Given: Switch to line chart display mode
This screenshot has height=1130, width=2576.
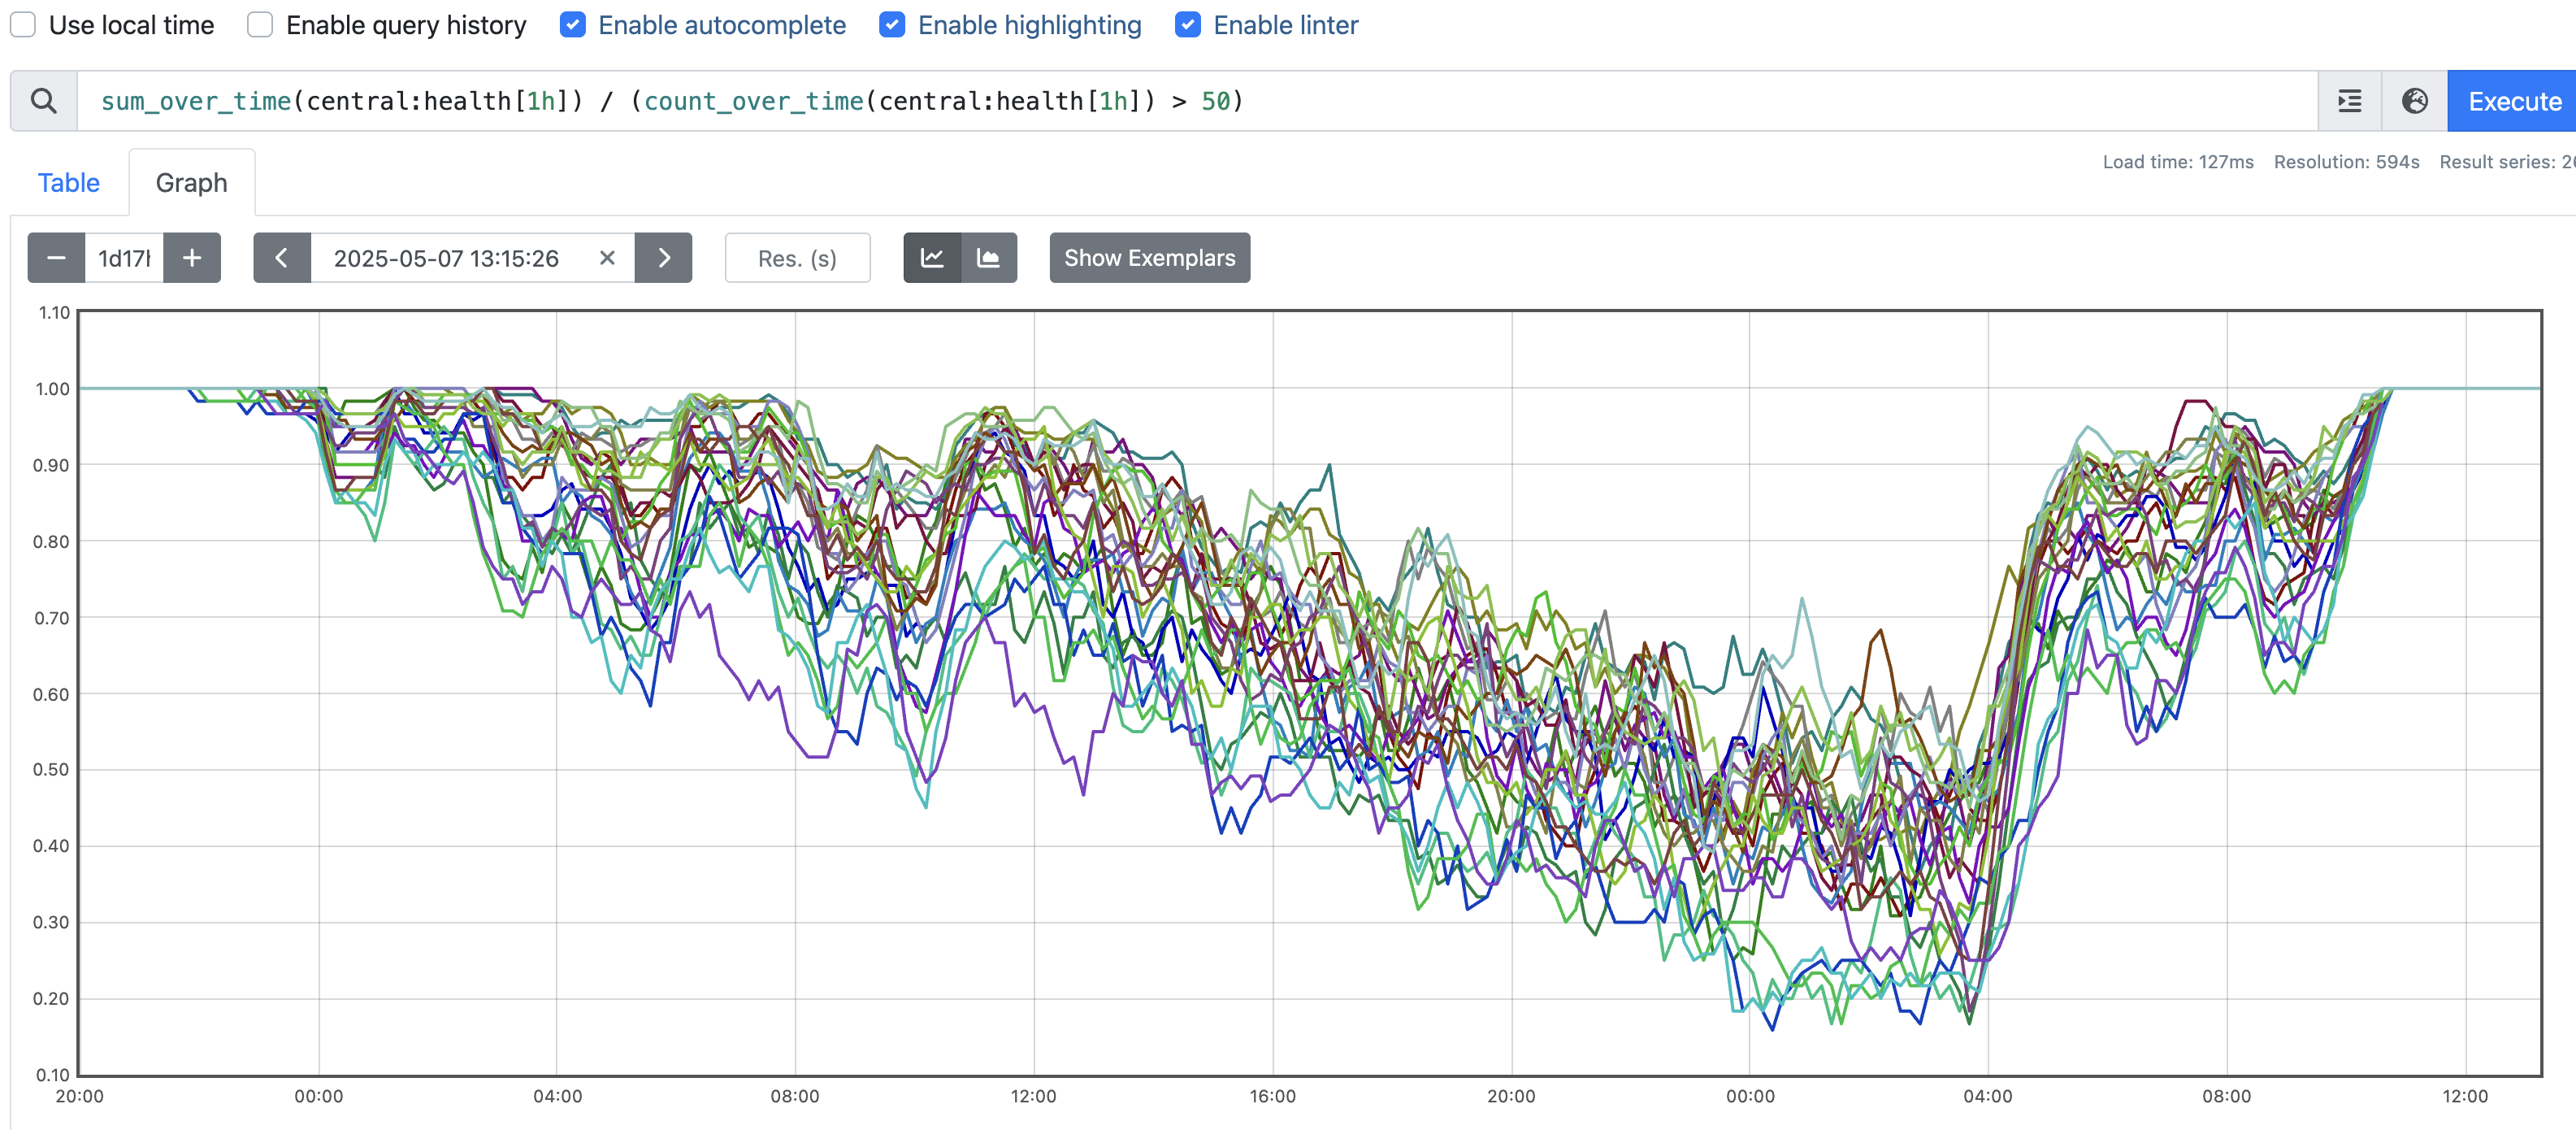Looking at the screenshot, I should click(x=932, y=258).
